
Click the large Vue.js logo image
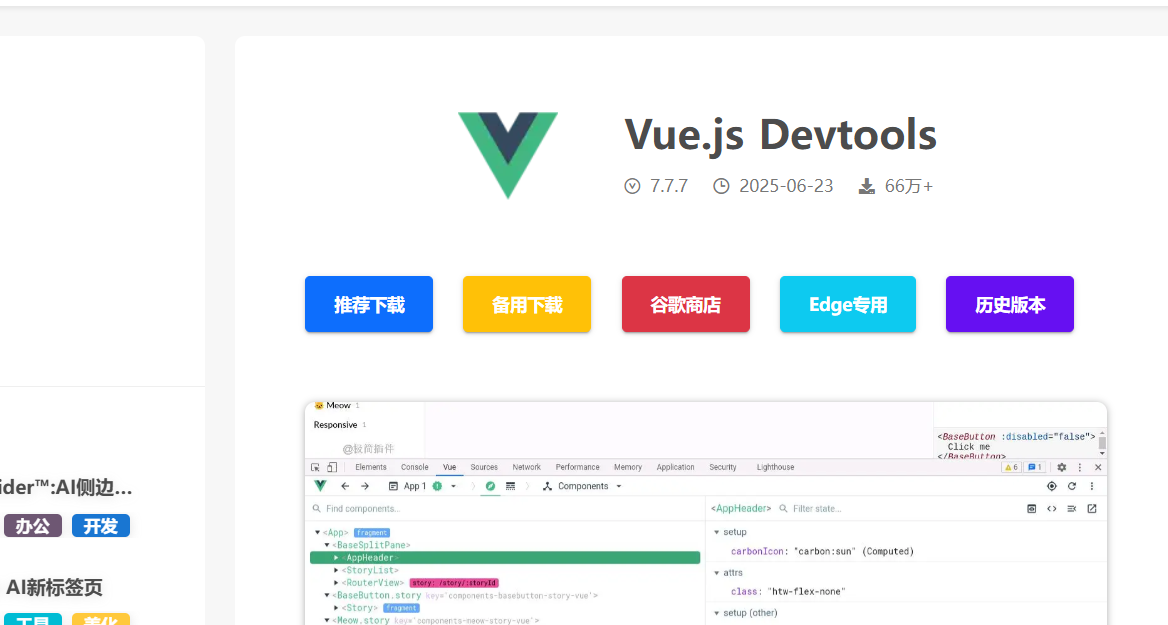click(x=507, y=155)
